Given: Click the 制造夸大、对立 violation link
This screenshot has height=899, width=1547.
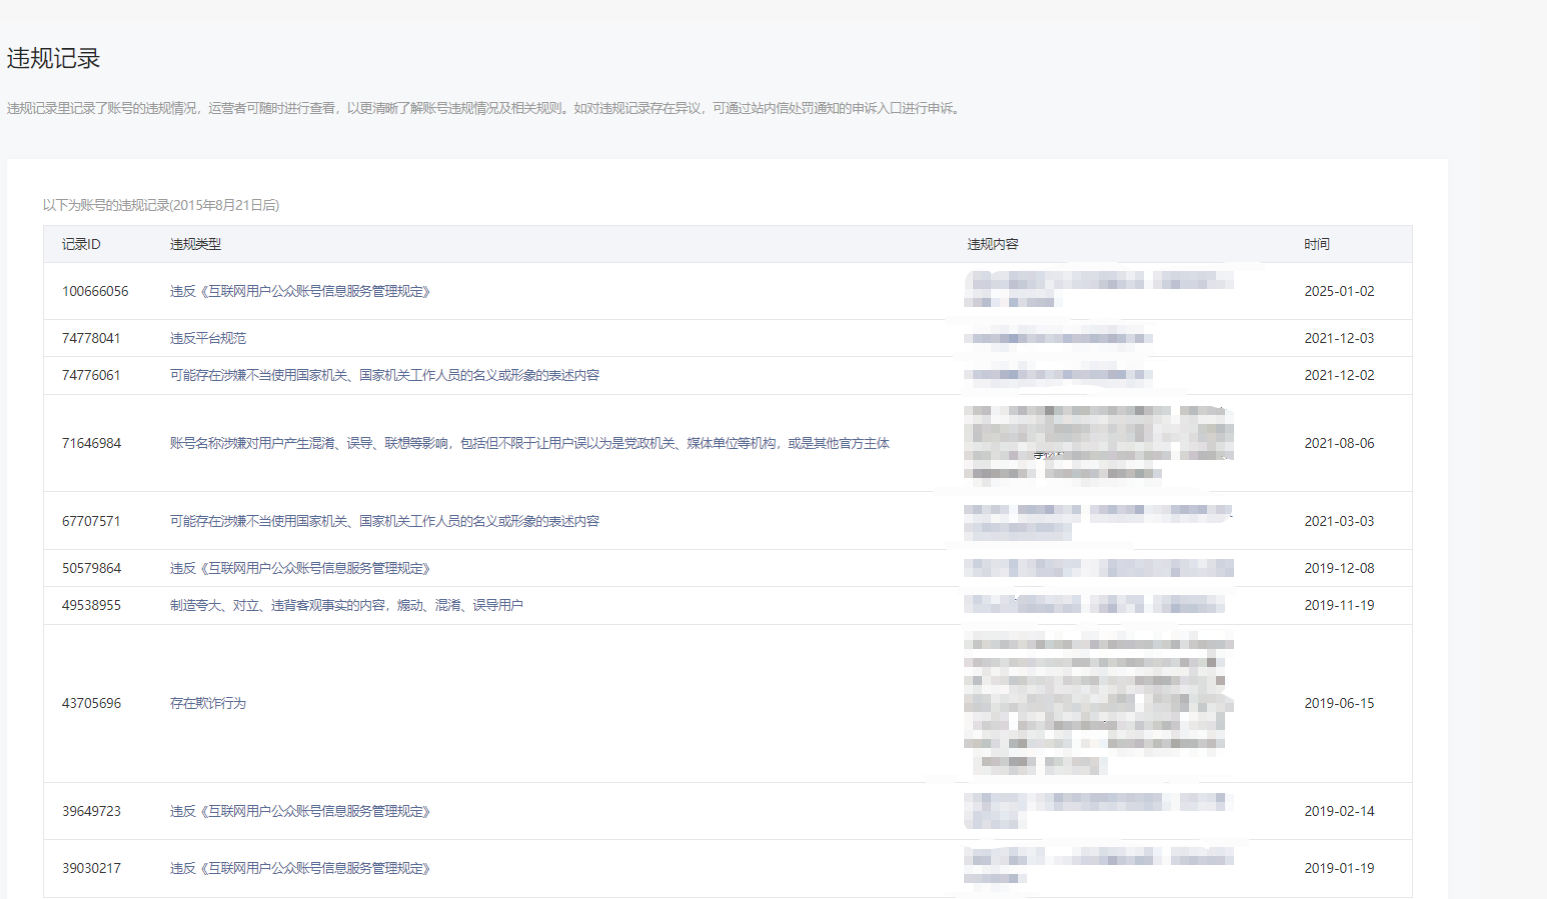Looking at the screenshot, I should pos(346,605).
